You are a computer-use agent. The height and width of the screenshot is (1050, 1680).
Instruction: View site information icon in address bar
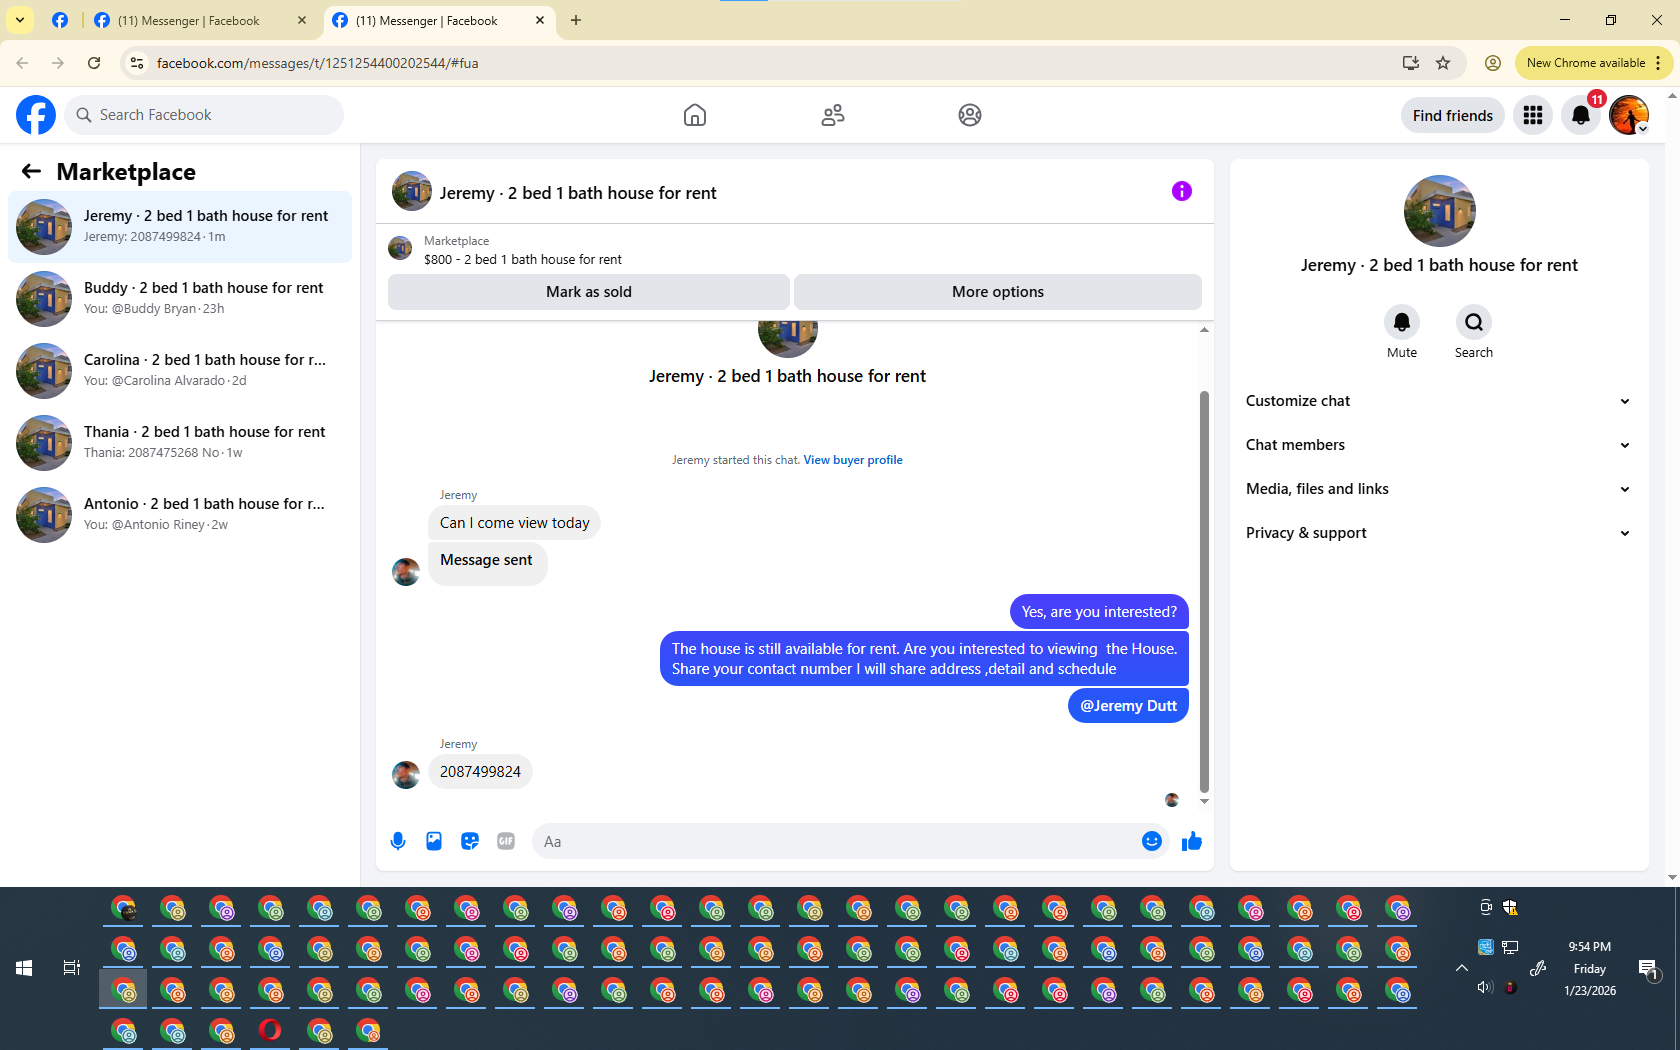click(137, 63)
